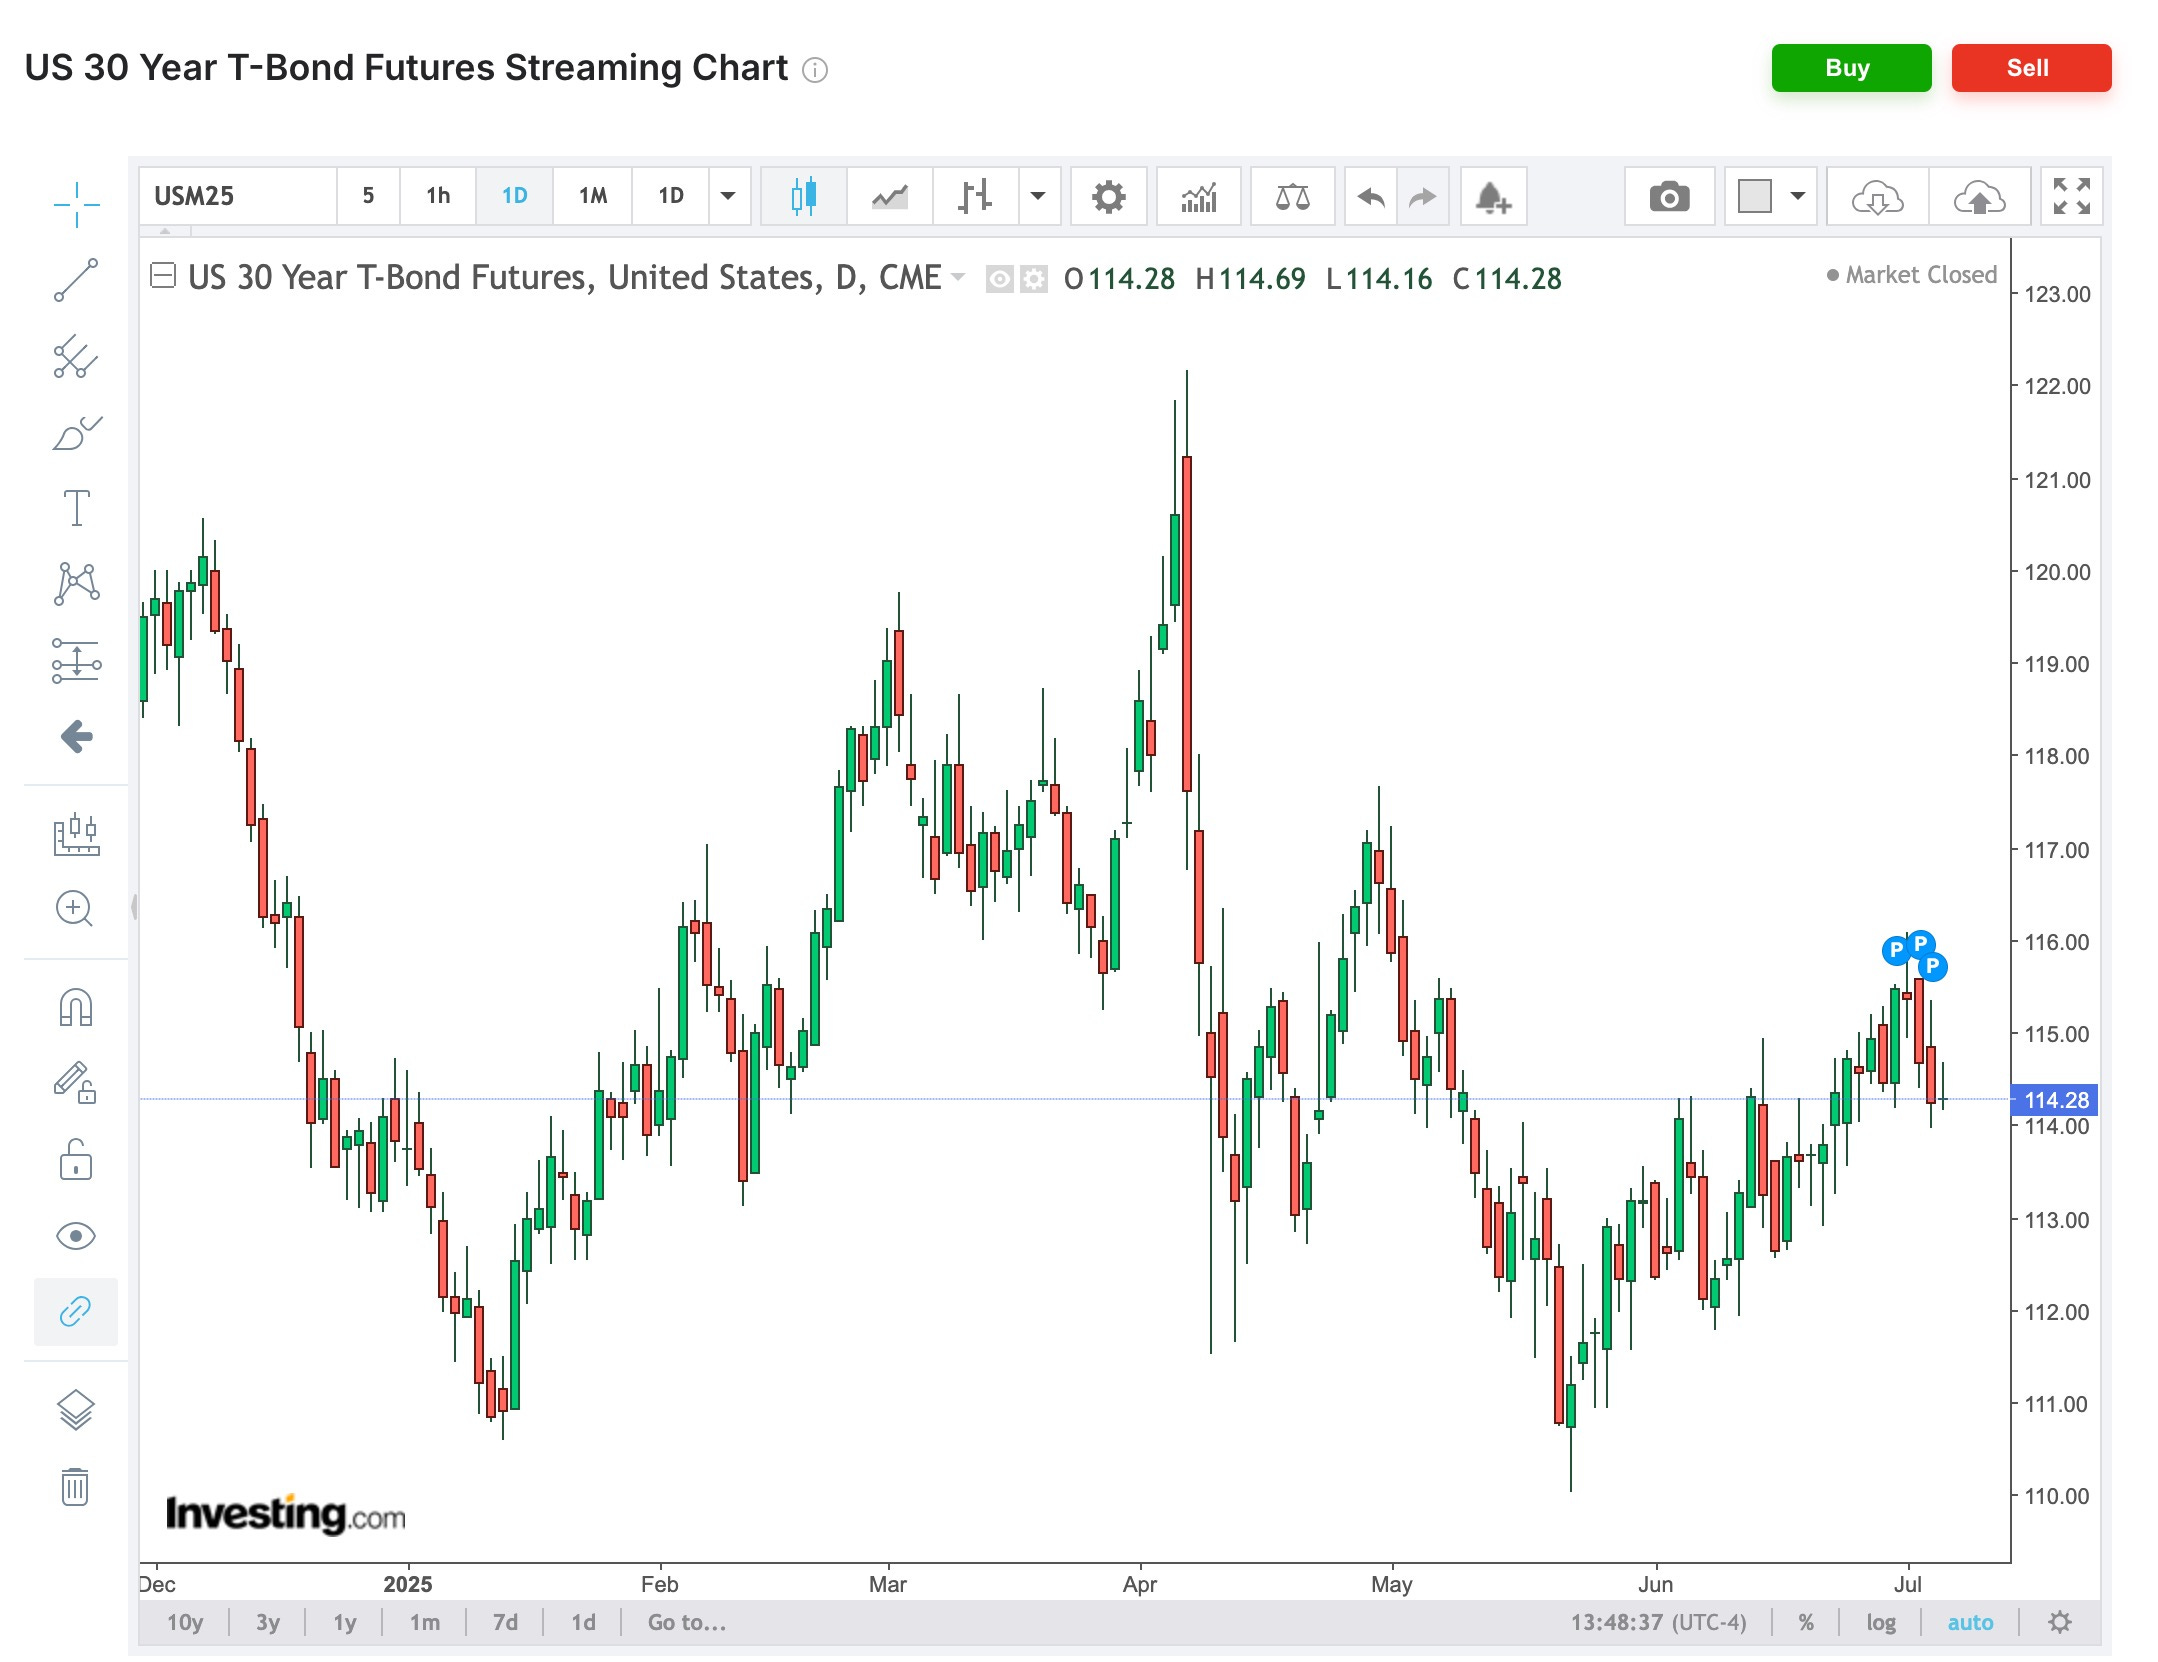This screenshot has width=2158, height=1662.
Task: Open series settings gear in legend
Action: (x=1033, y=279)
